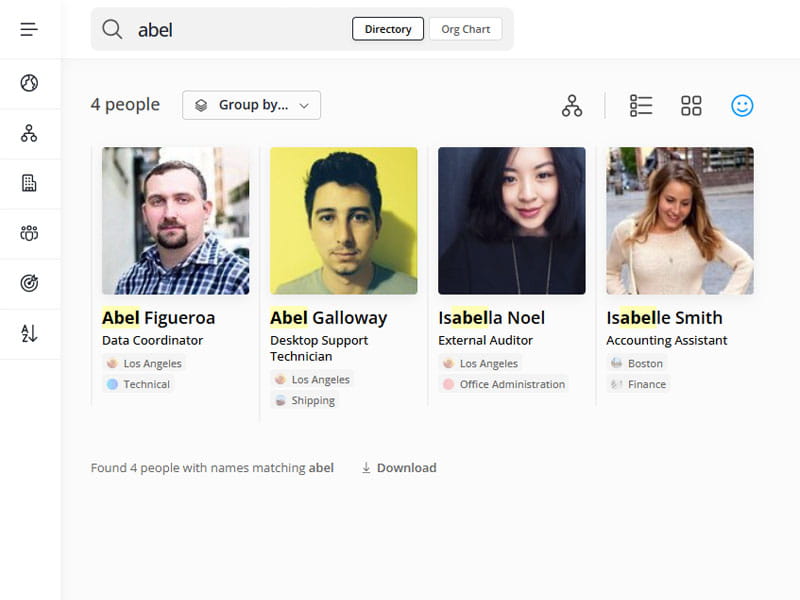
Task: Toggle list view for search results
Action: [641, 105]
